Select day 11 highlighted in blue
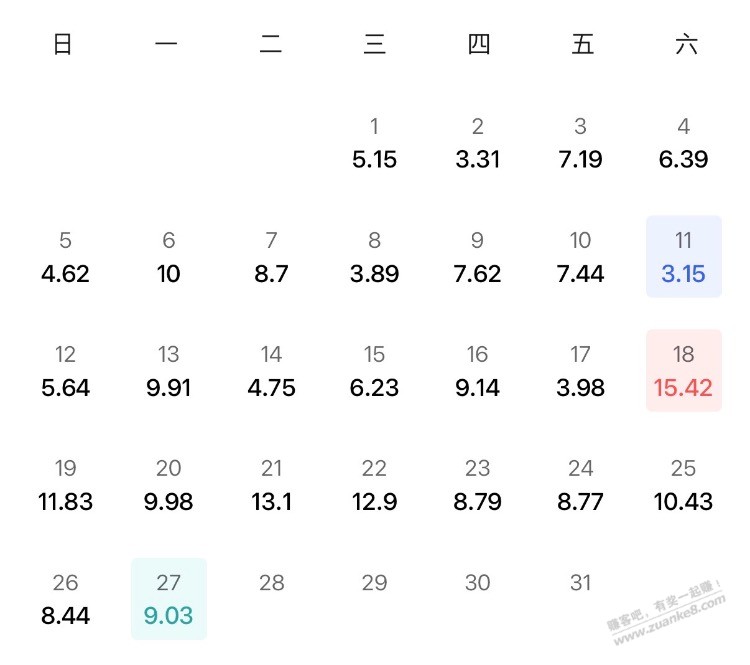The width and height of the screenshot is (750, 665). click(684, 256)
